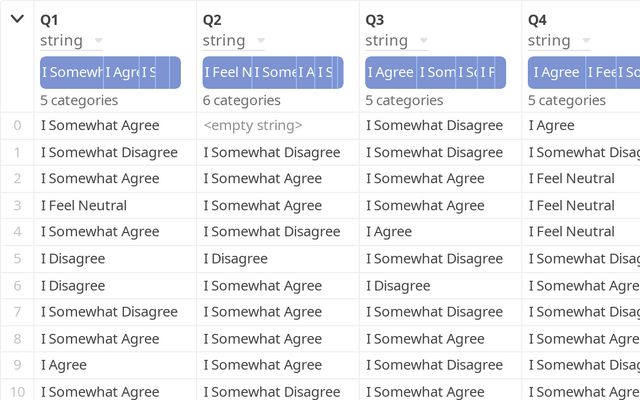This screenshot has width=640, height=400.
Task: Click Q2 'I Feel N' category bar segment
Action: [227, 73]
